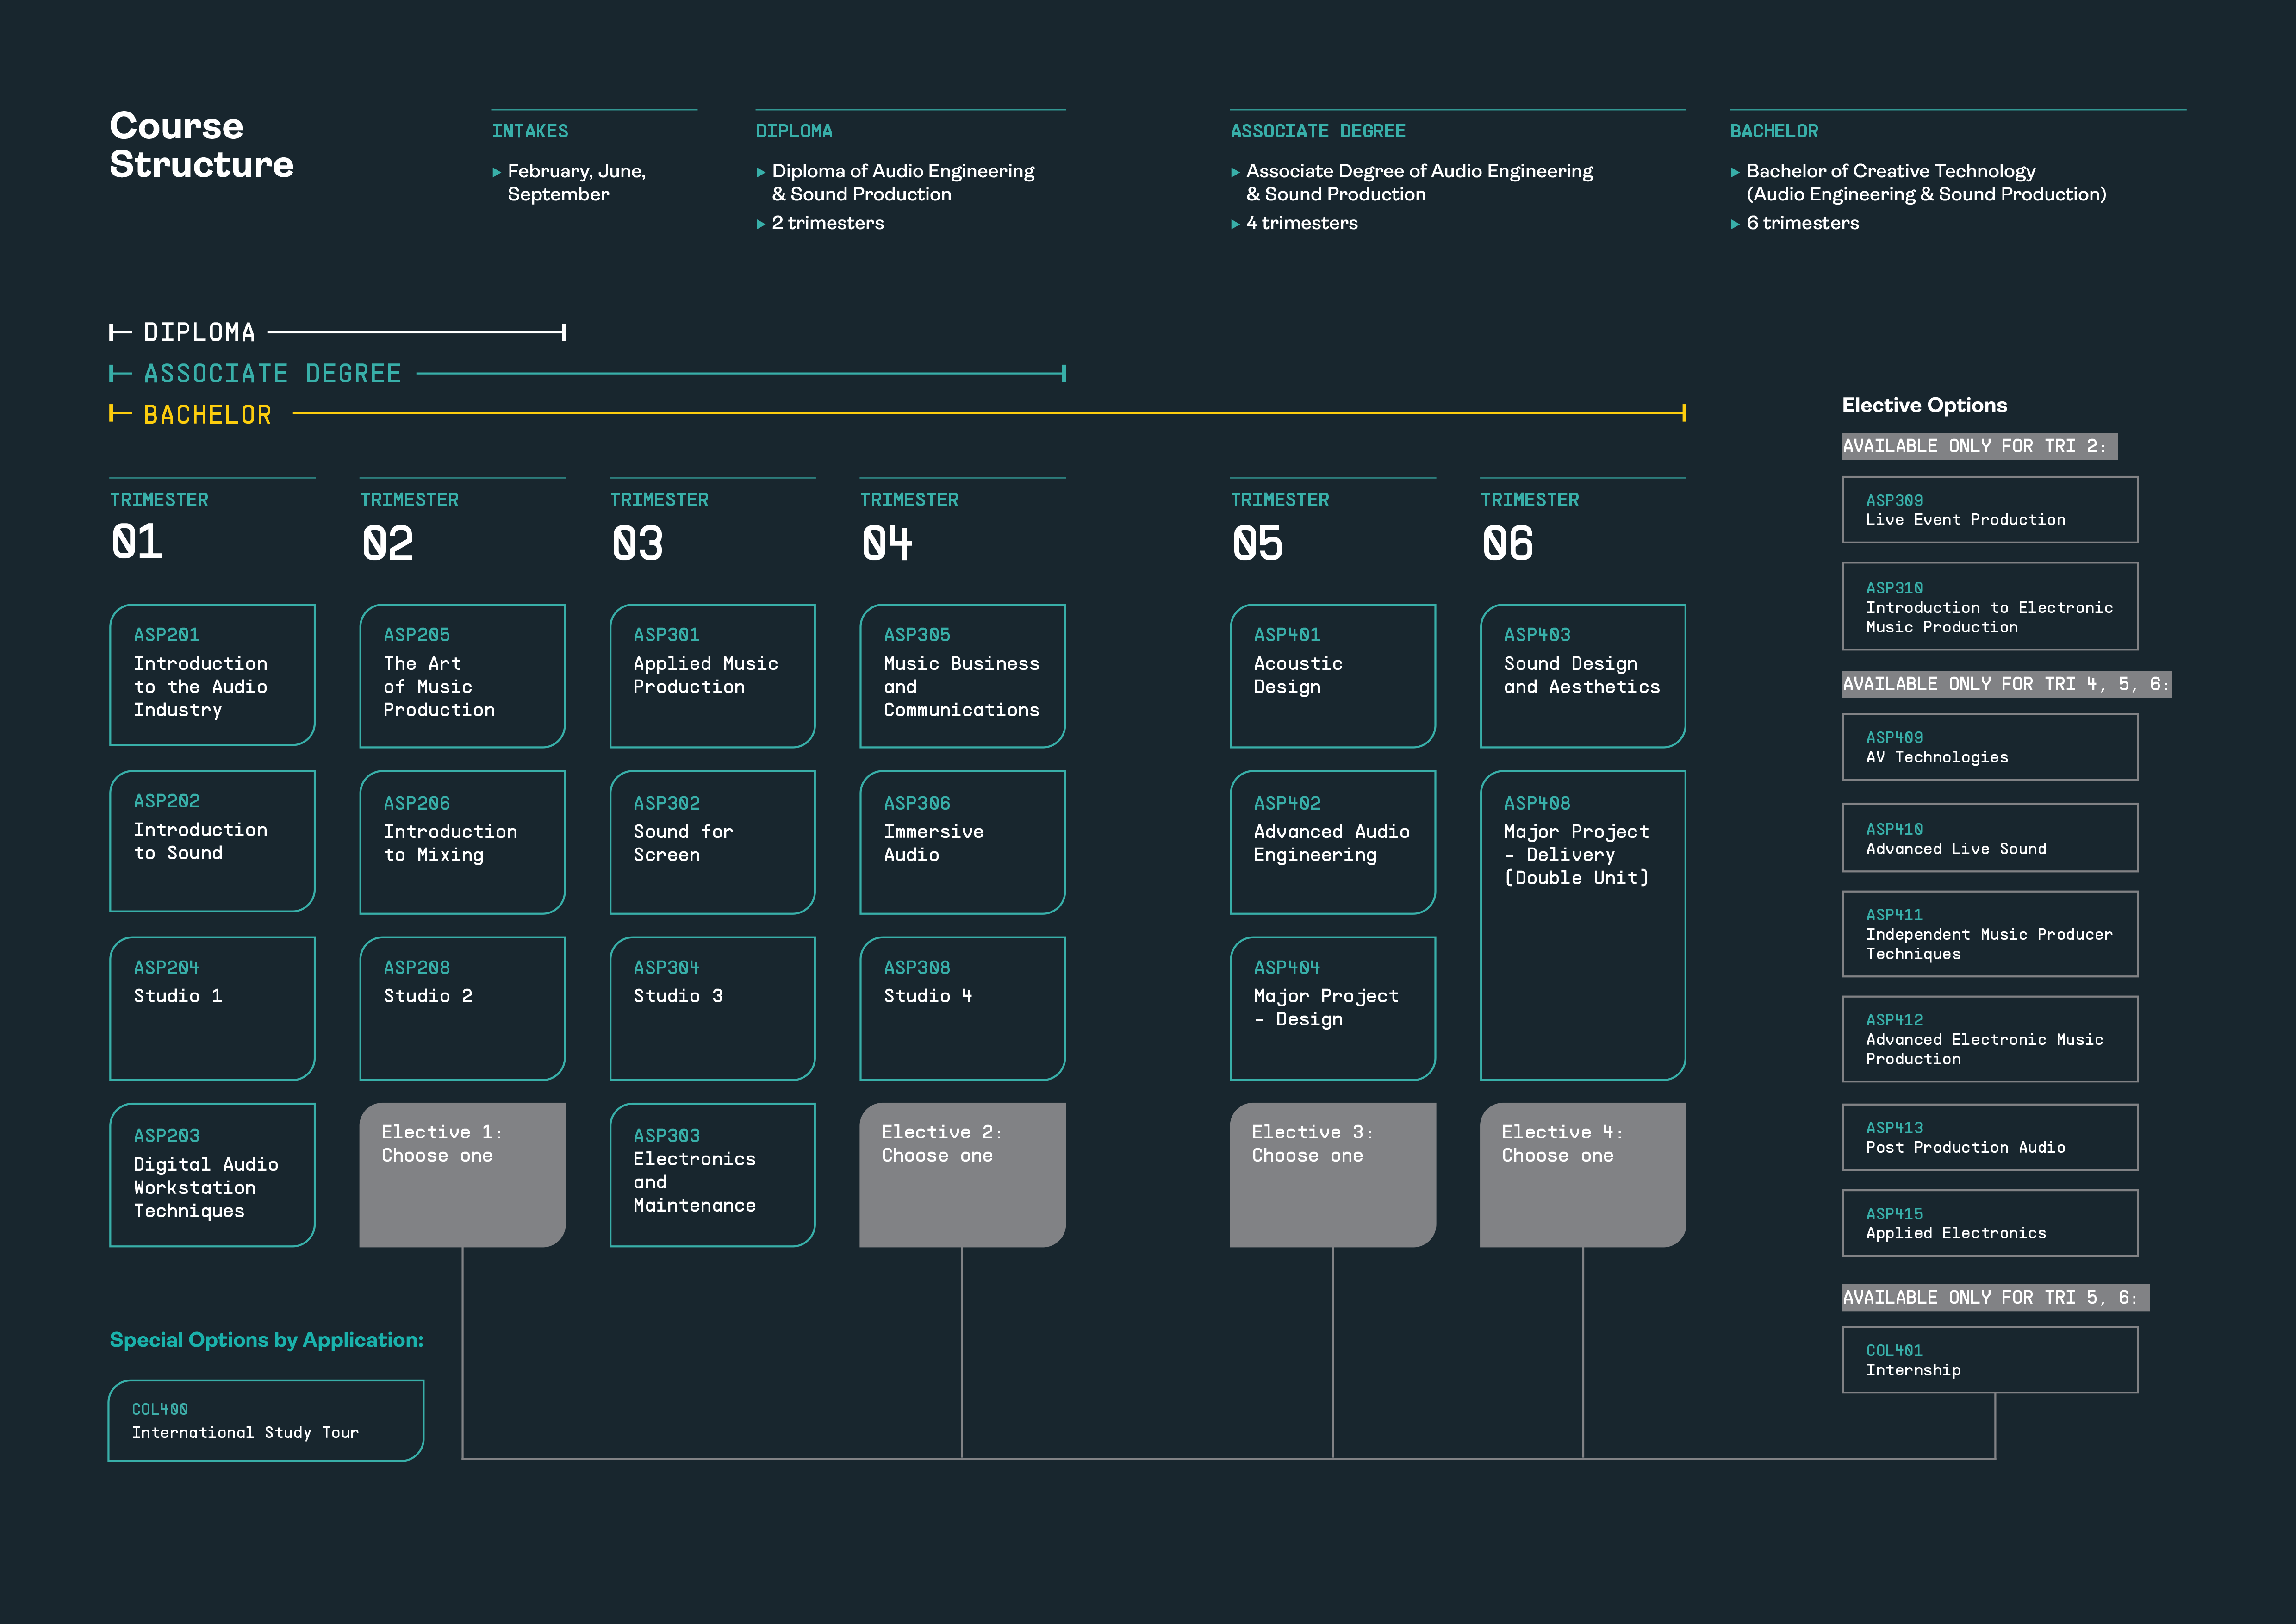Screen dimensions: 2296x1624
Task: Click the white DIPLOMA timeline label
Action: (x=199, y=332)
